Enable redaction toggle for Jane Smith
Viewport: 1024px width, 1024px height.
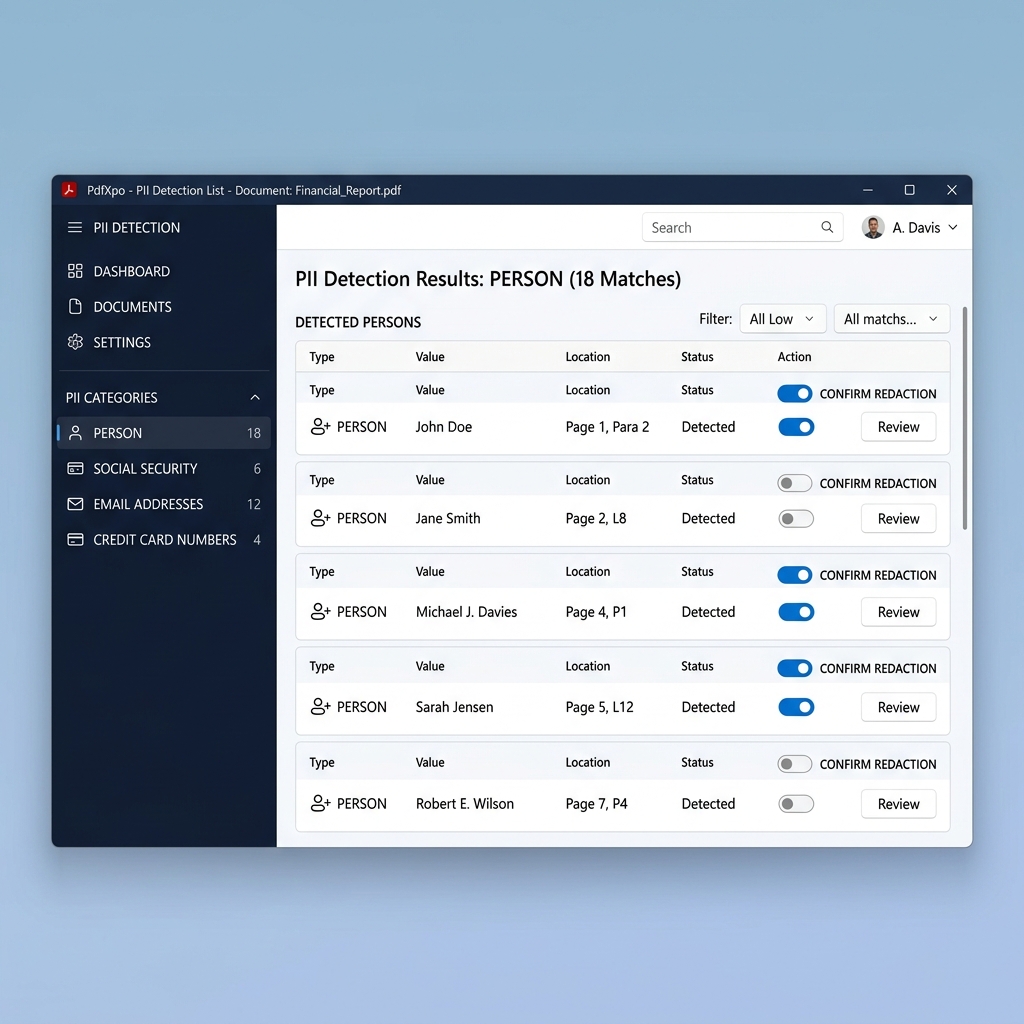[x=795, y=518]
